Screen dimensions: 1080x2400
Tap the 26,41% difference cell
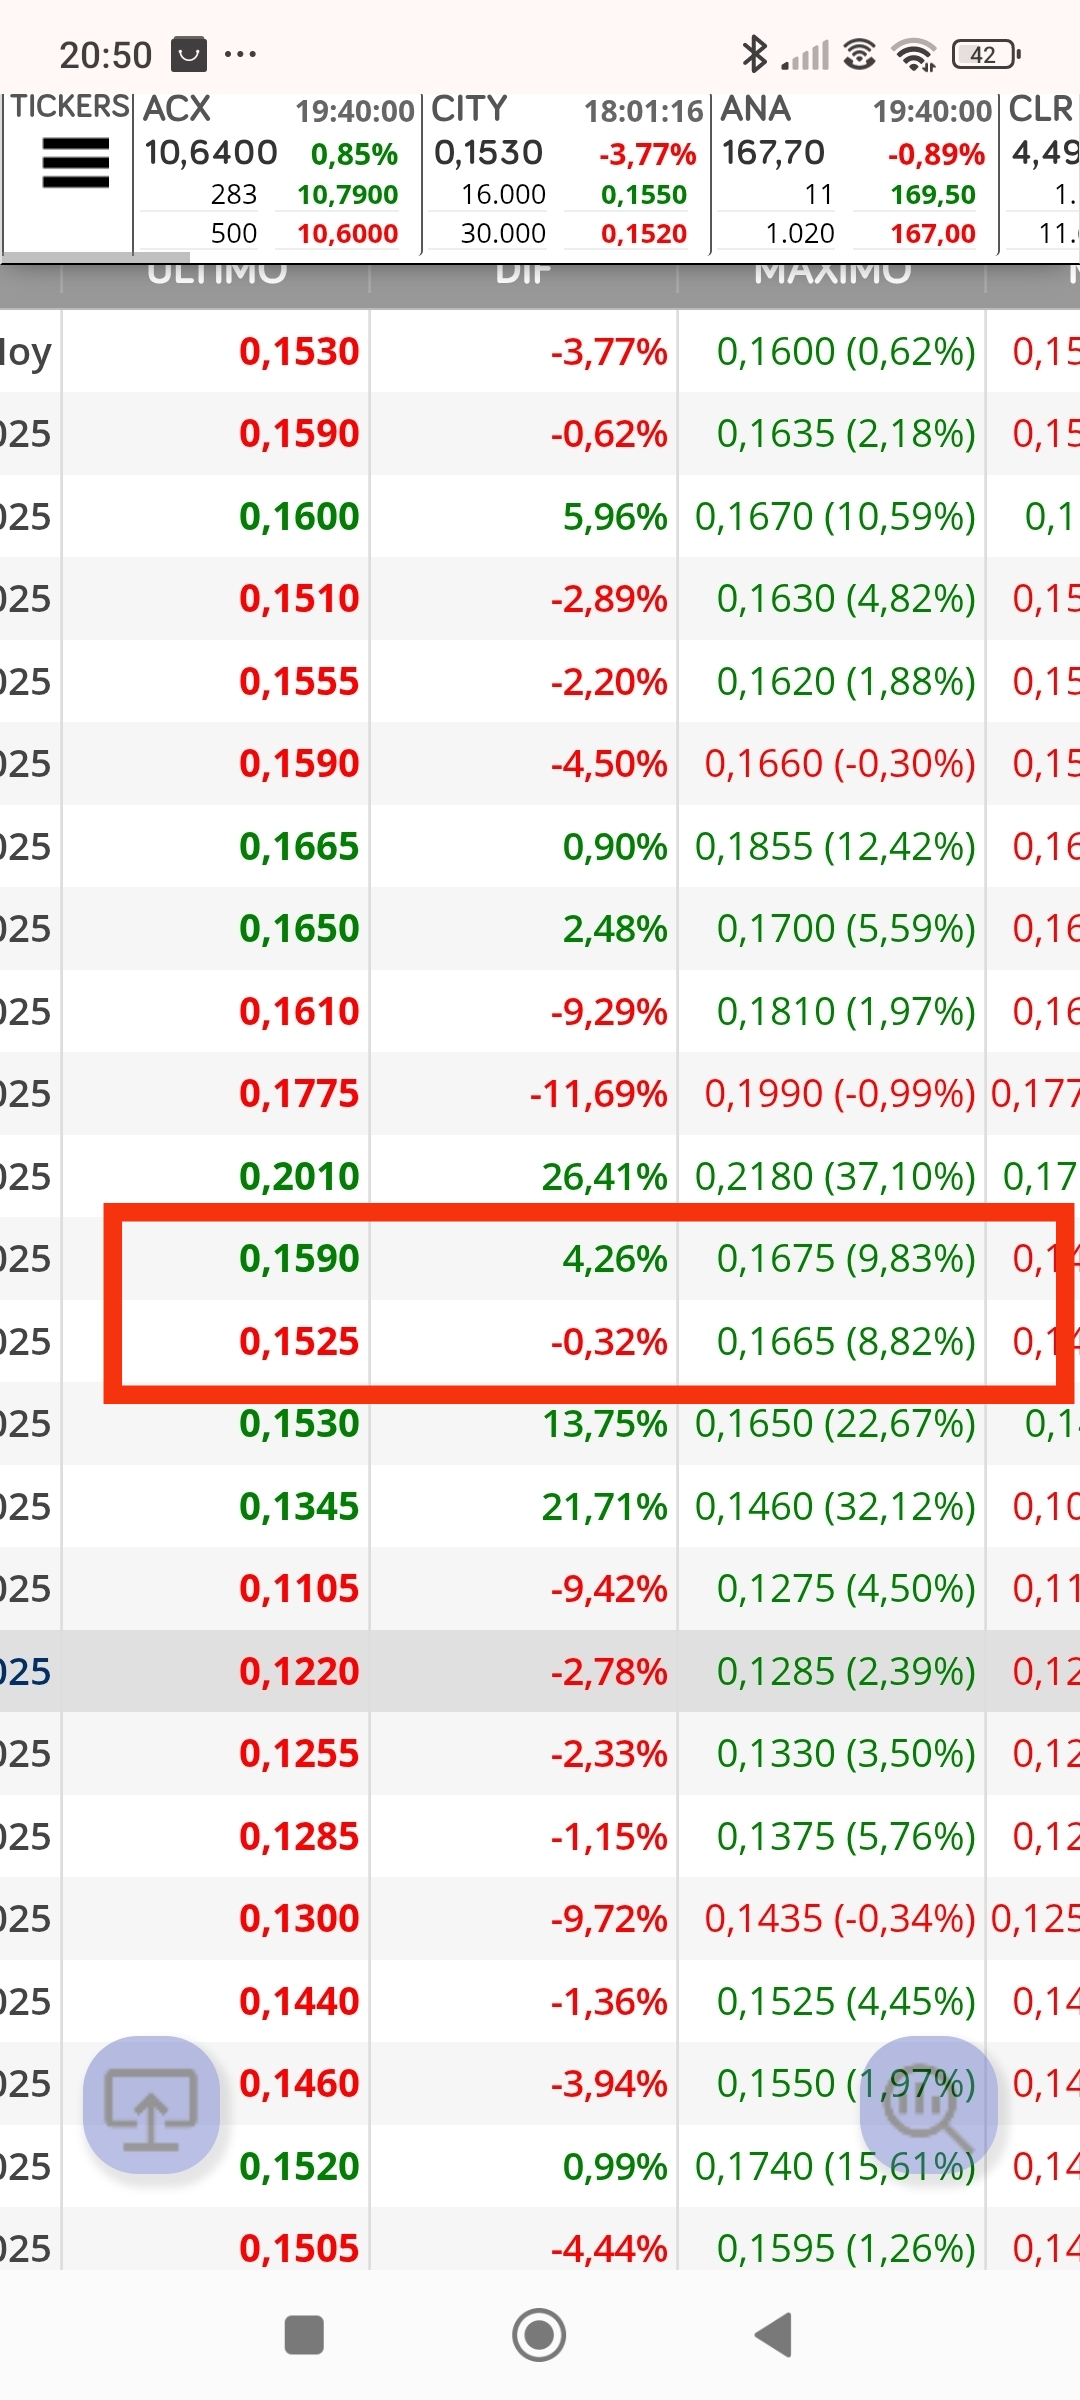coord(604,1177)
